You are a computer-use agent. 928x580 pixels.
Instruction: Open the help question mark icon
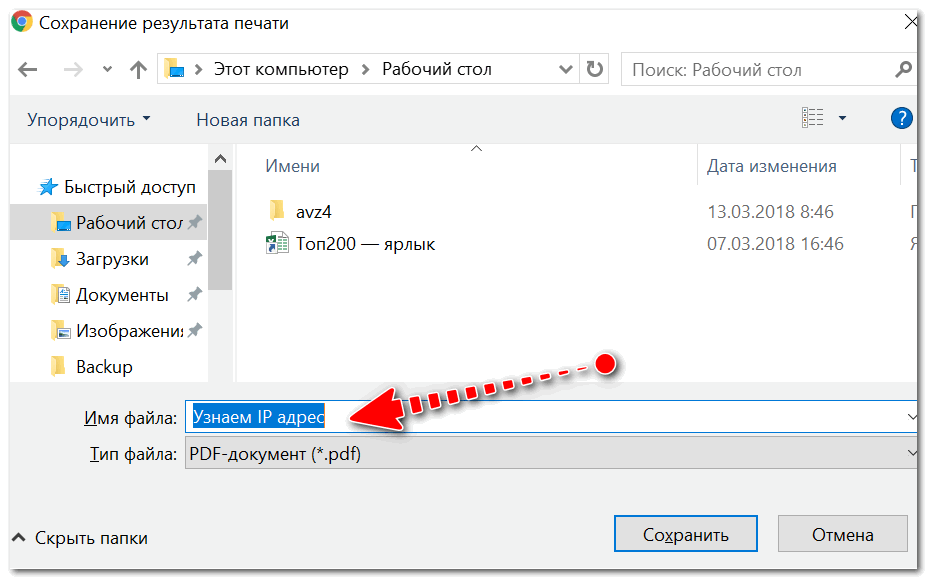(902, 119)
